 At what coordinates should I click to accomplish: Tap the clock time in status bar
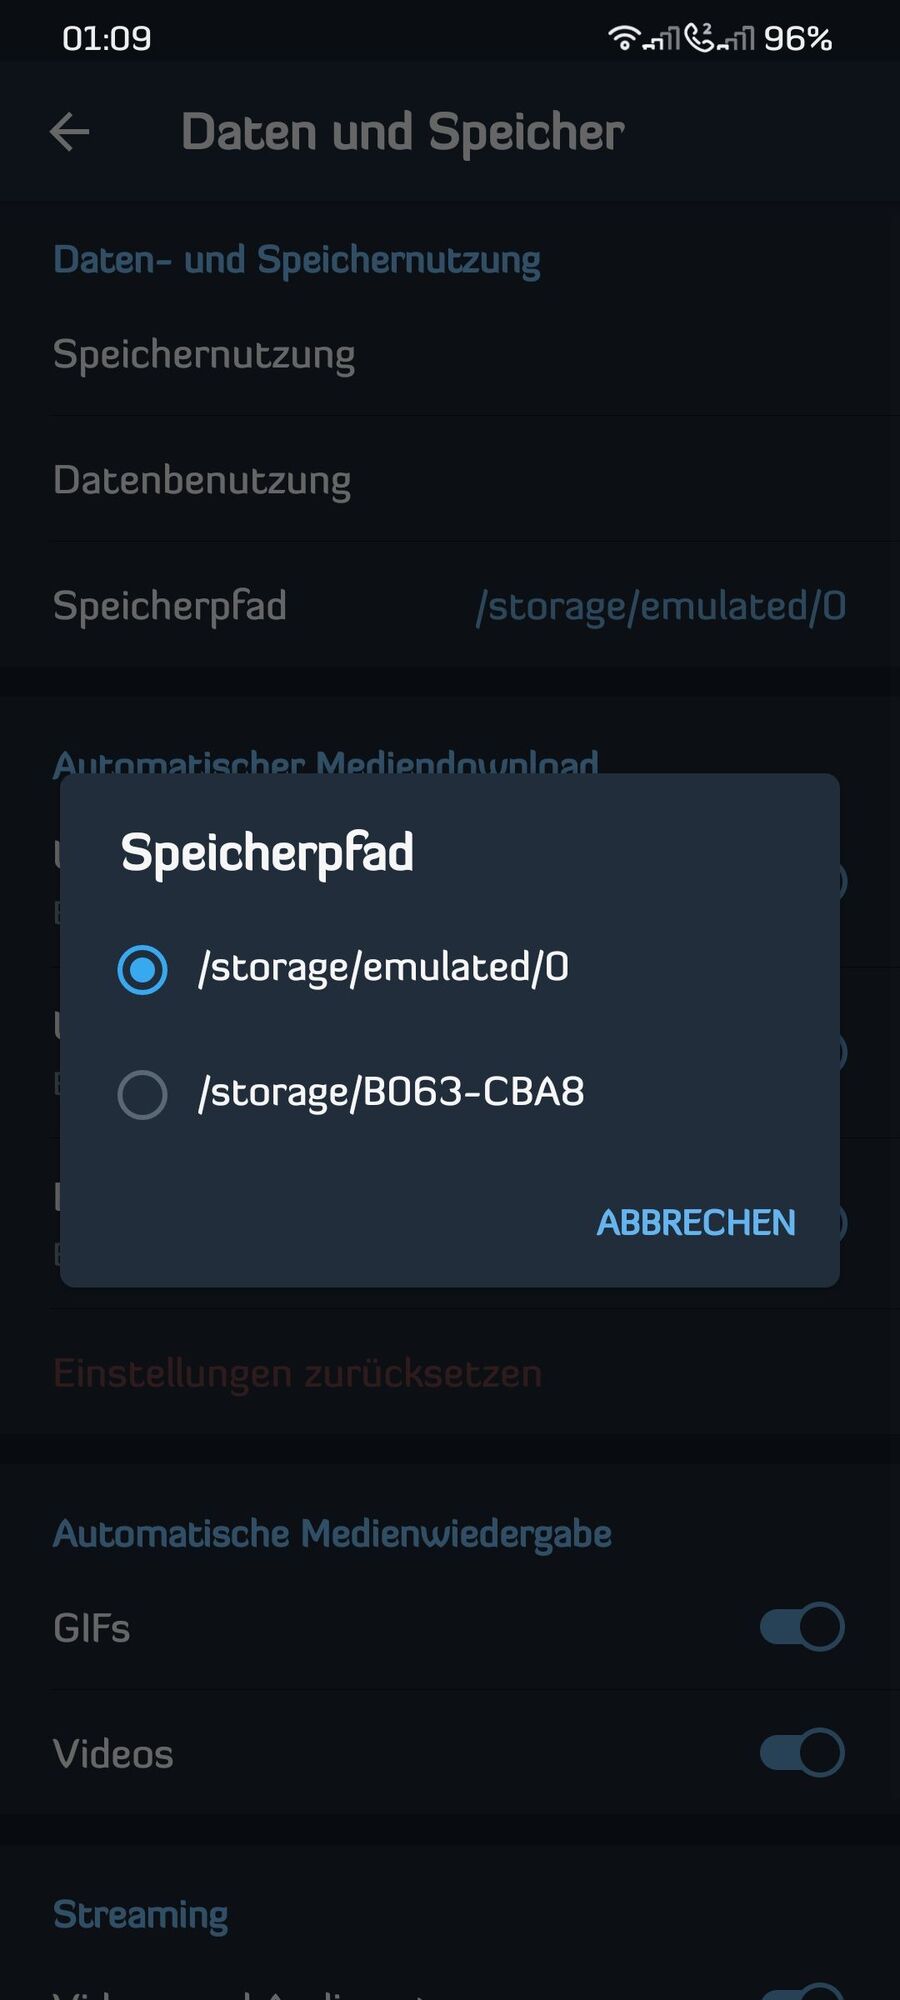pos(106,39)
